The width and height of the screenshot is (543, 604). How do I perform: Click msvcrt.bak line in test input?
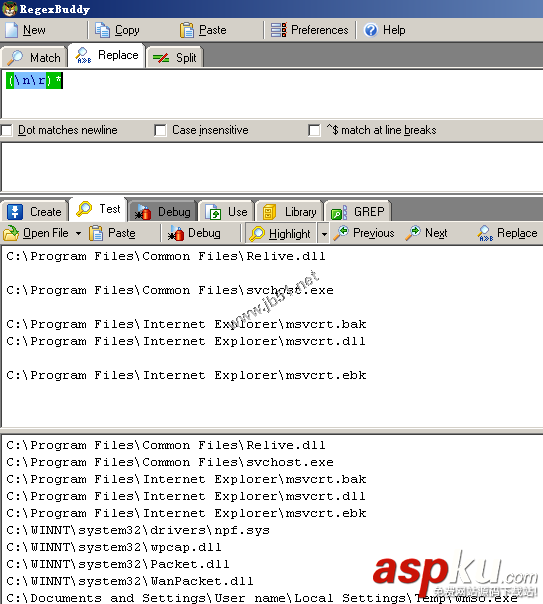186,324
